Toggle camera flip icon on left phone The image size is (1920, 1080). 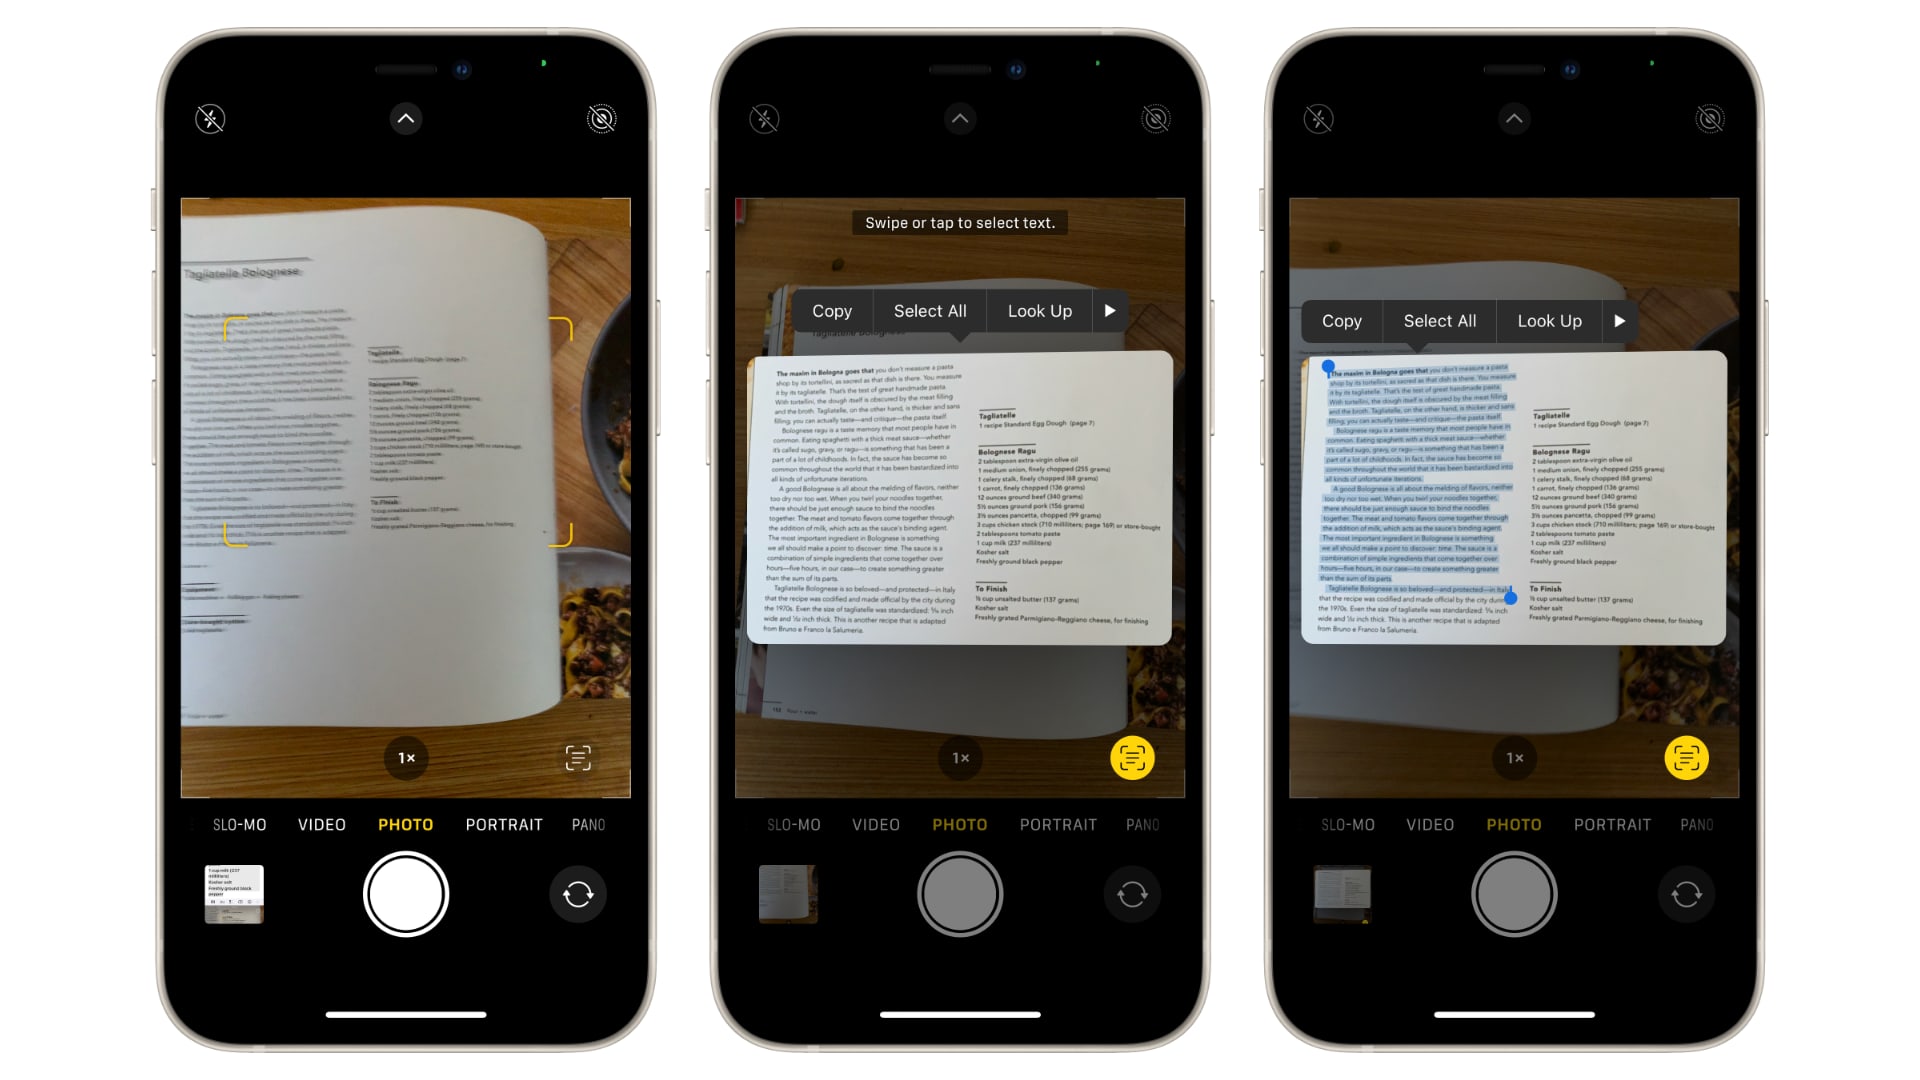tap(580, 894)
